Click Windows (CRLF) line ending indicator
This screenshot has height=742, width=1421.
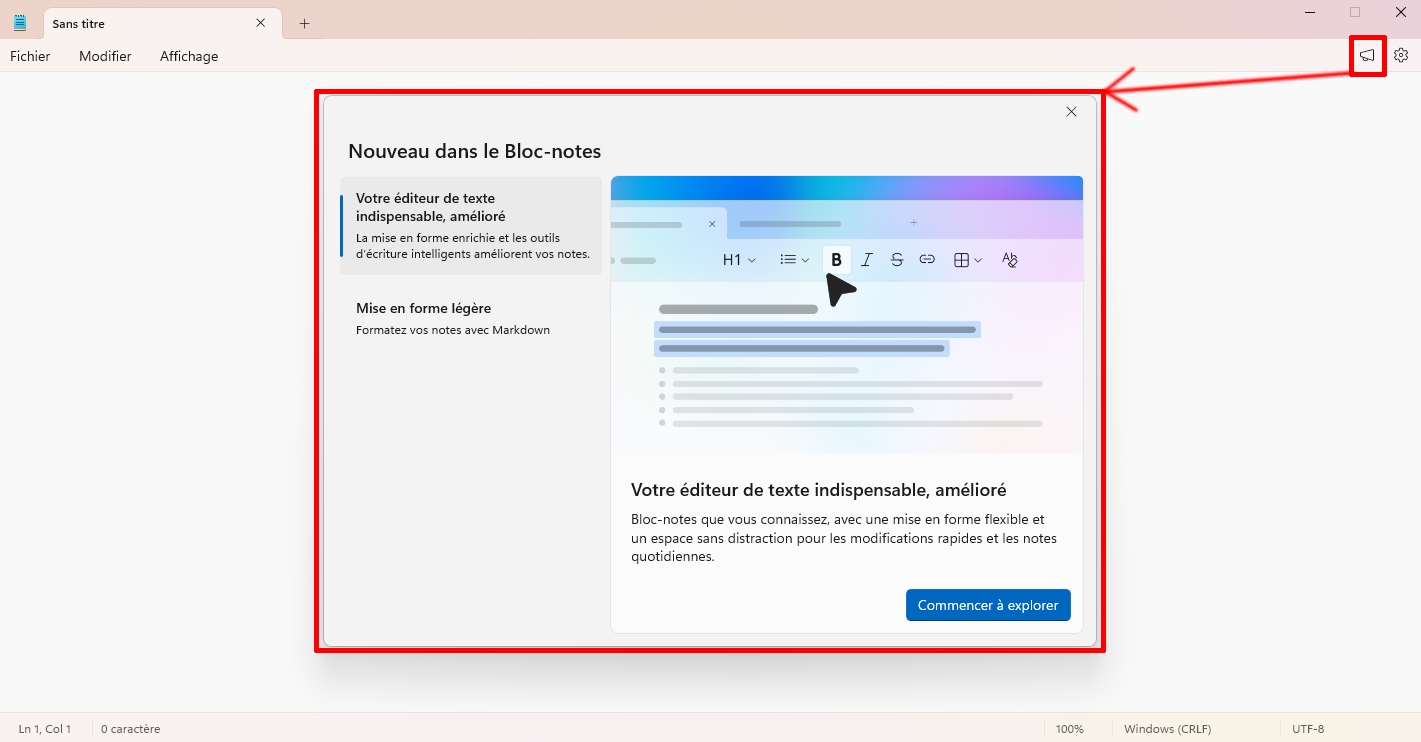(1168, 729)
